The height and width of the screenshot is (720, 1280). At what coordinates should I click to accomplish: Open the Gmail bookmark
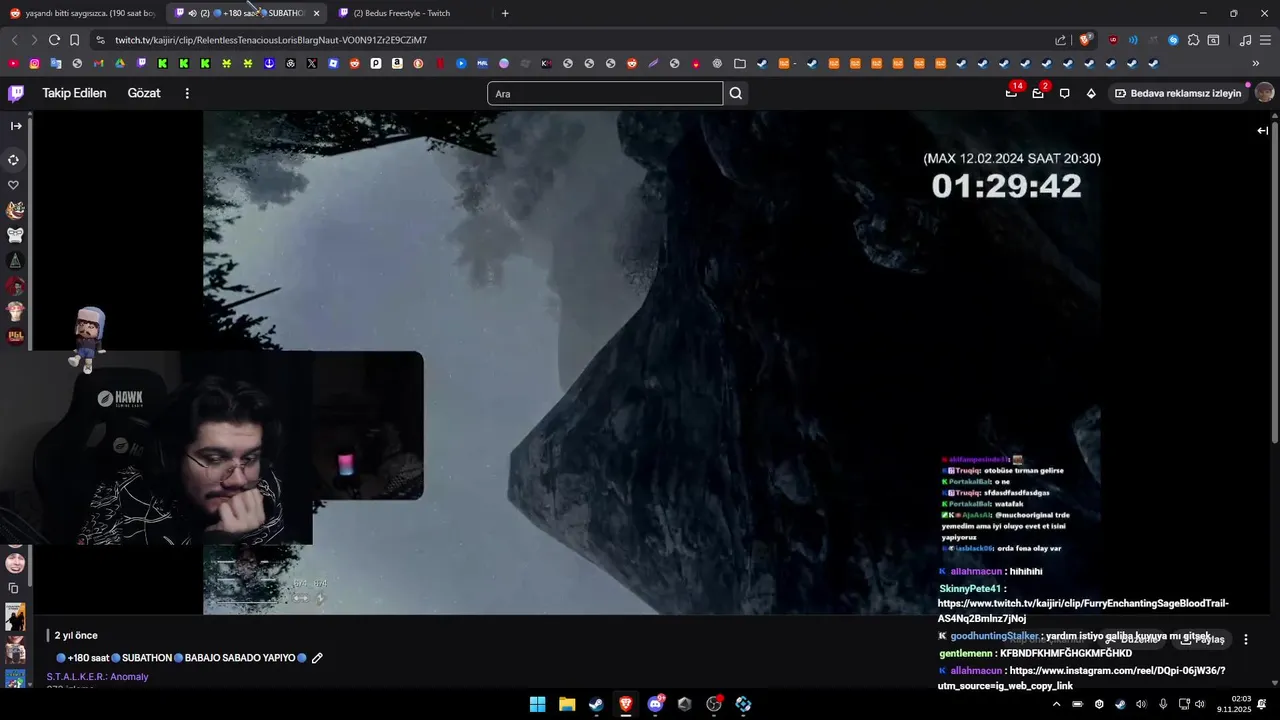pyautogui.click(x=98, y=63)
